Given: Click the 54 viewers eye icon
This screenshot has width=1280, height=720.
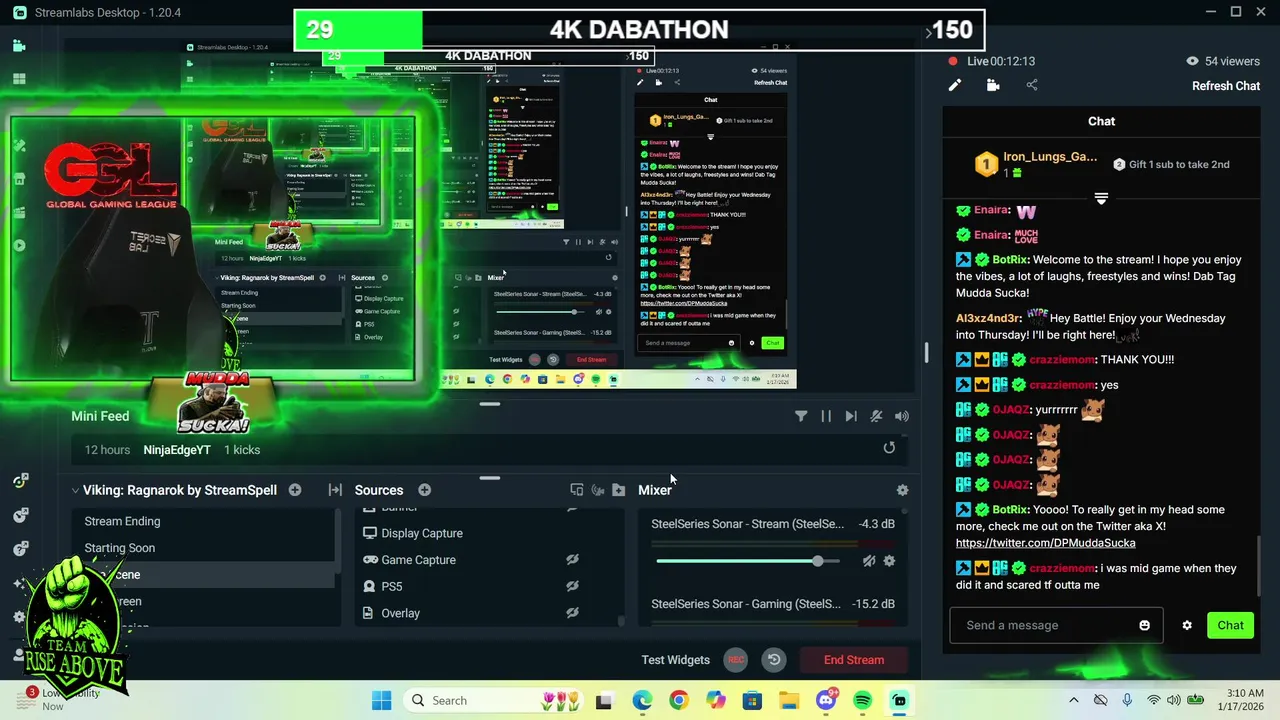Looking at the screenshot, I should point(1192,61).
